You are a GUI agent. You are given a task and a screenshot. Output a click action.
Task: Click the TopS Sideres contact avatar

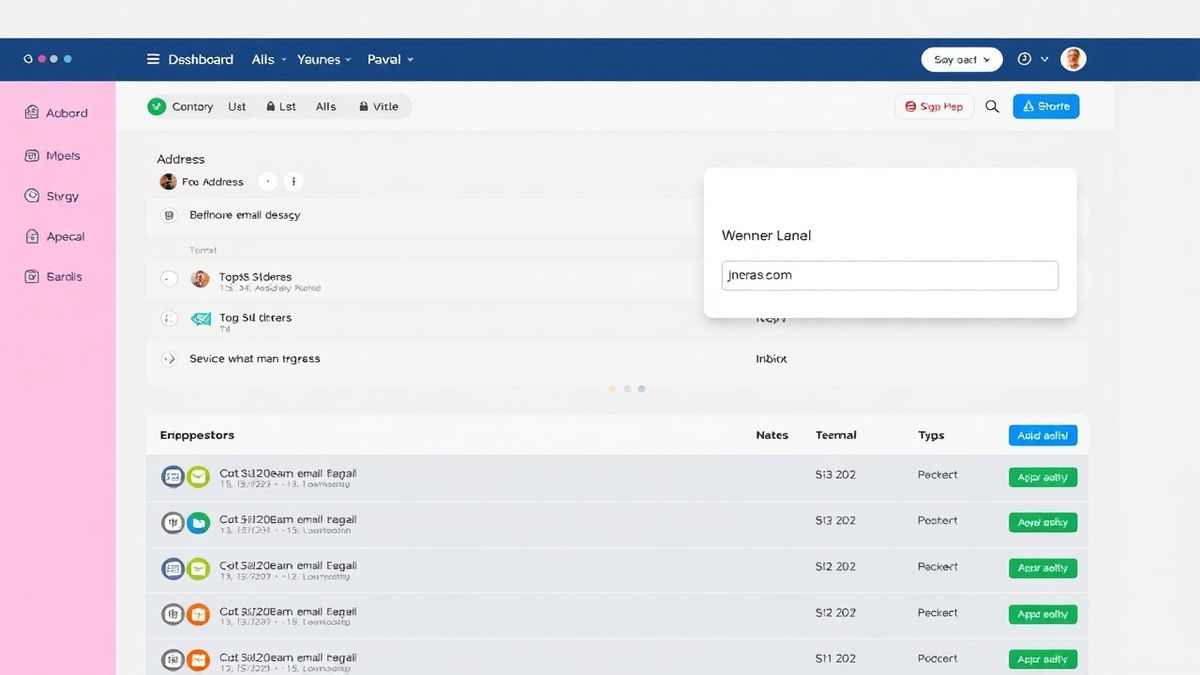200,279
